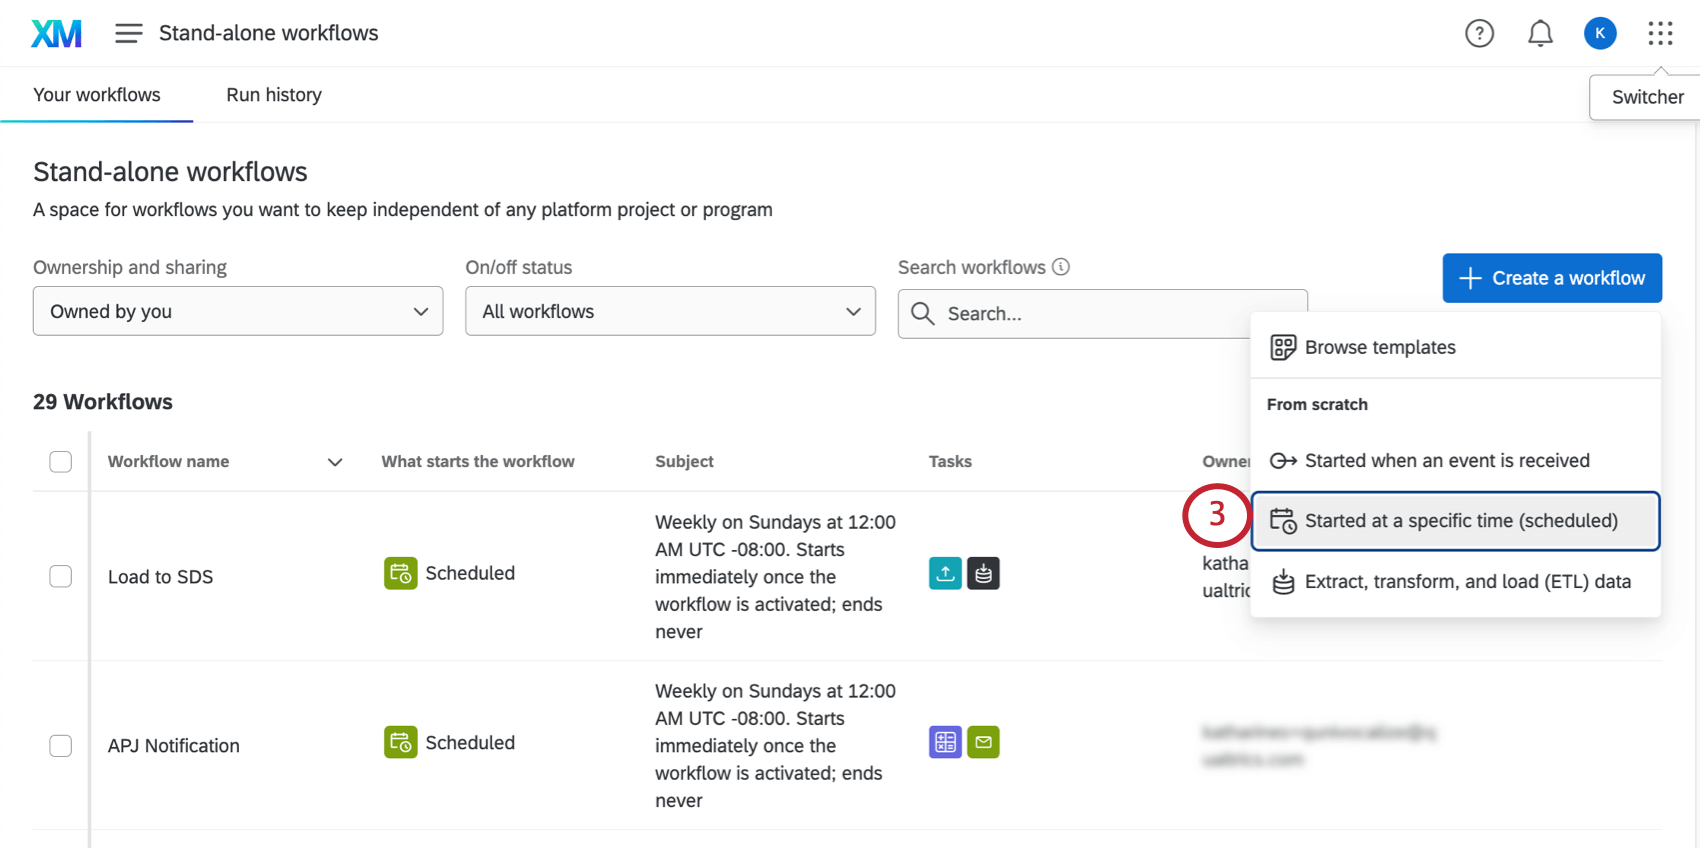Viewport: 1700px width, 848px height.
Task: Open the On/off status dropdown
Action: point(670,312)
